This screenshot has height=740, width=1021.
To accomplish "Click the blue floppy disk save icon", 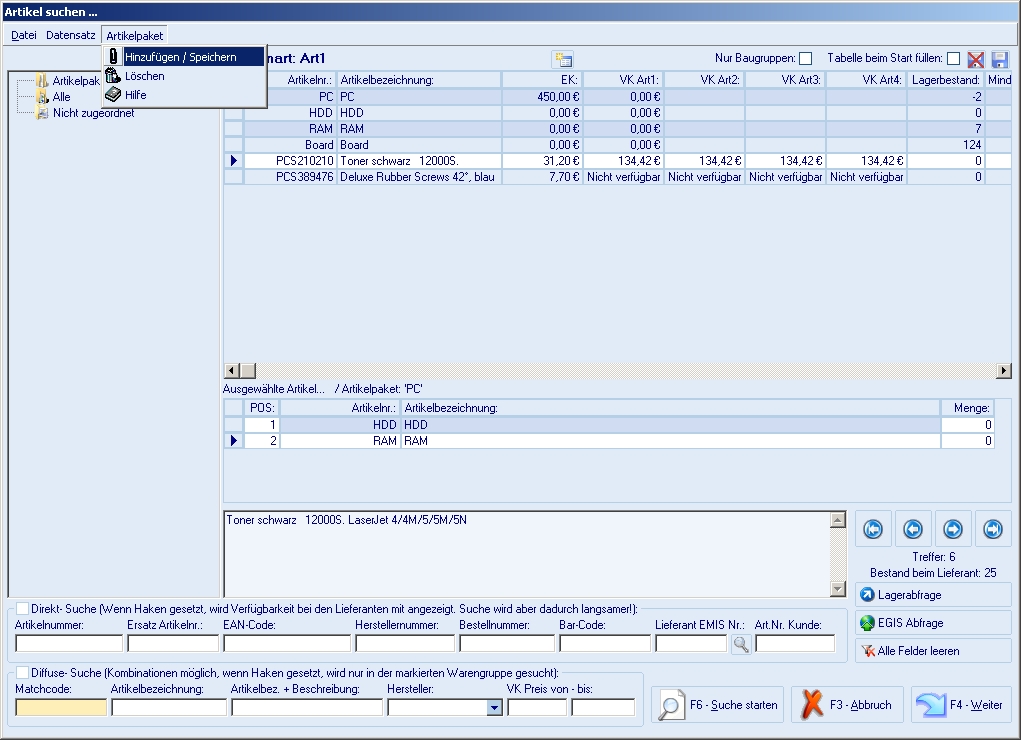I will 1000,59.
